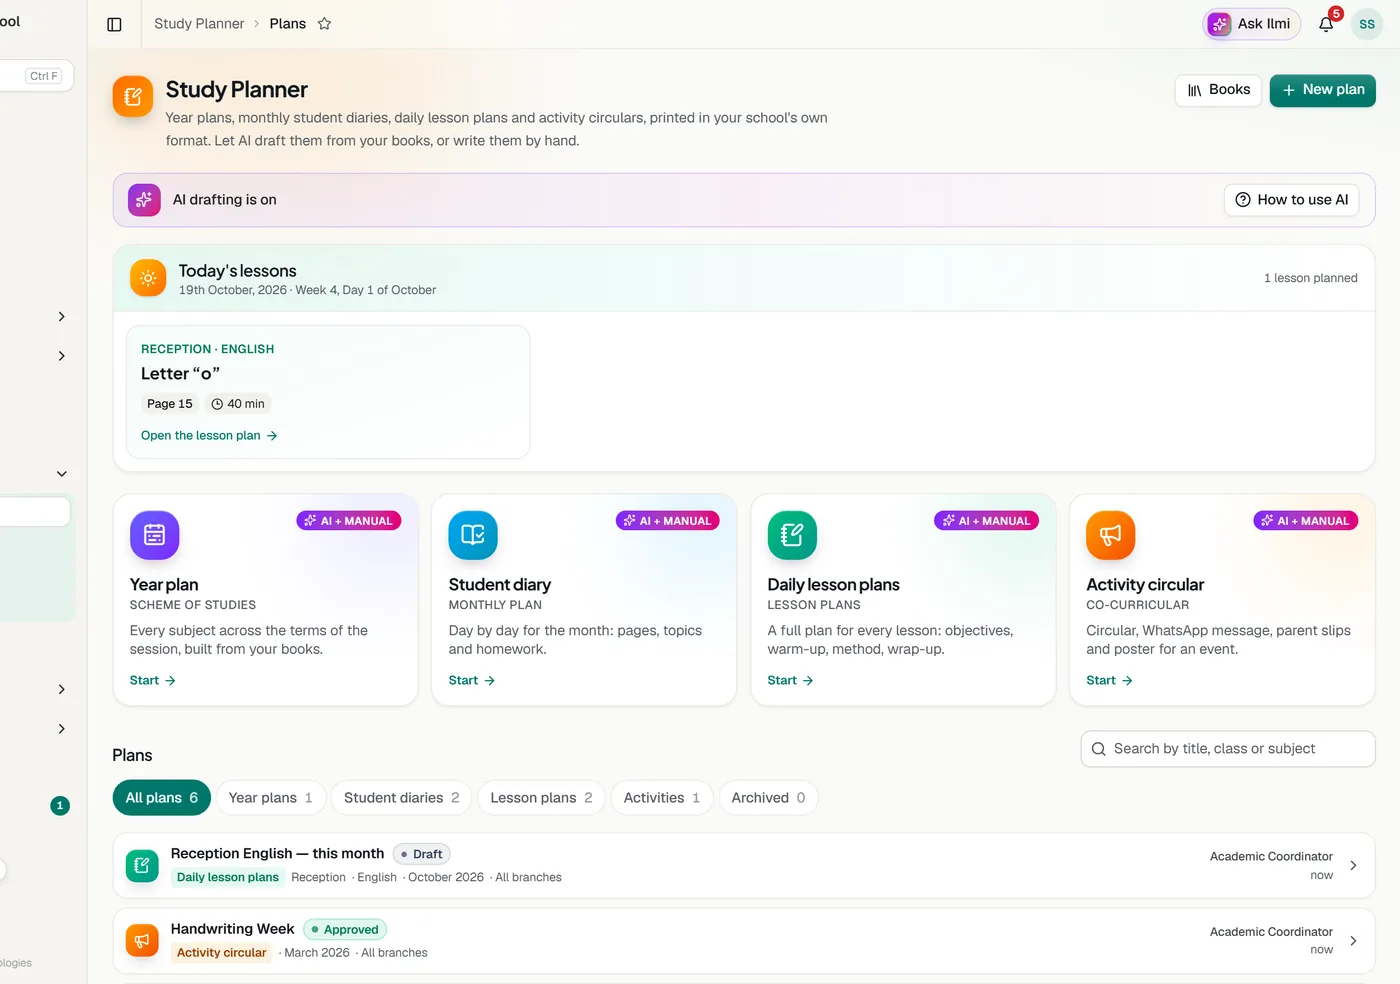Click the AI + MANUAL badge on Year plan
Image resolution: width=1400 pixels, height=984 pixels.
click(x=349, y=521)
